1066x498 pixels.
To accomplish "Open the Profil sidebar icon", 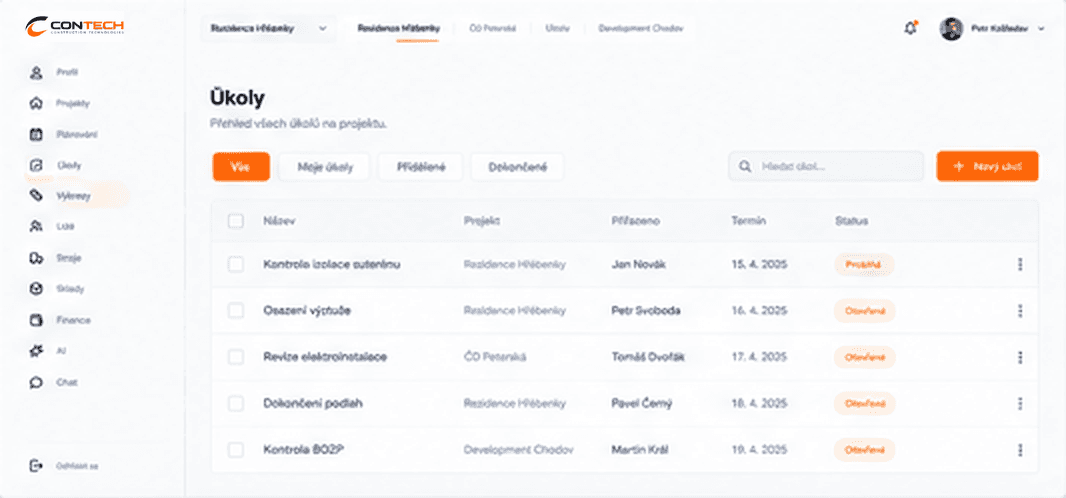I will click(36, 72).
